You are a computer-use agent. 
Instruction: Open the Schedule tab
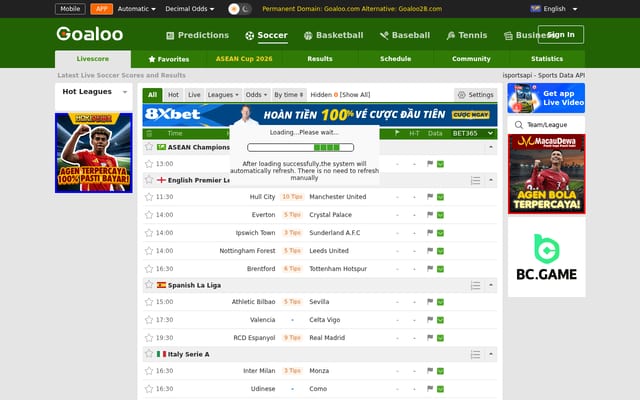coord(396,59)
